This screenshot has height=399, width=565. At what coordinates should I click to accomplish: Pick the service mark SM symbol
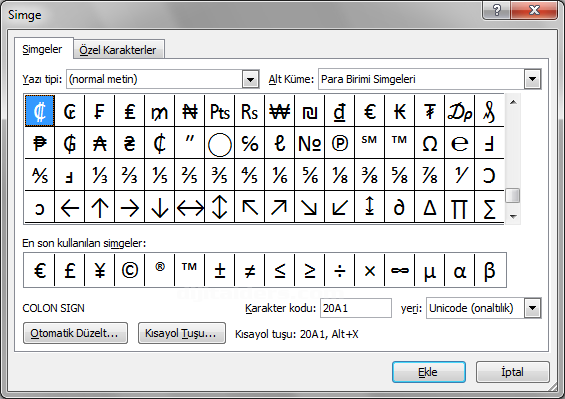point(369,143)
